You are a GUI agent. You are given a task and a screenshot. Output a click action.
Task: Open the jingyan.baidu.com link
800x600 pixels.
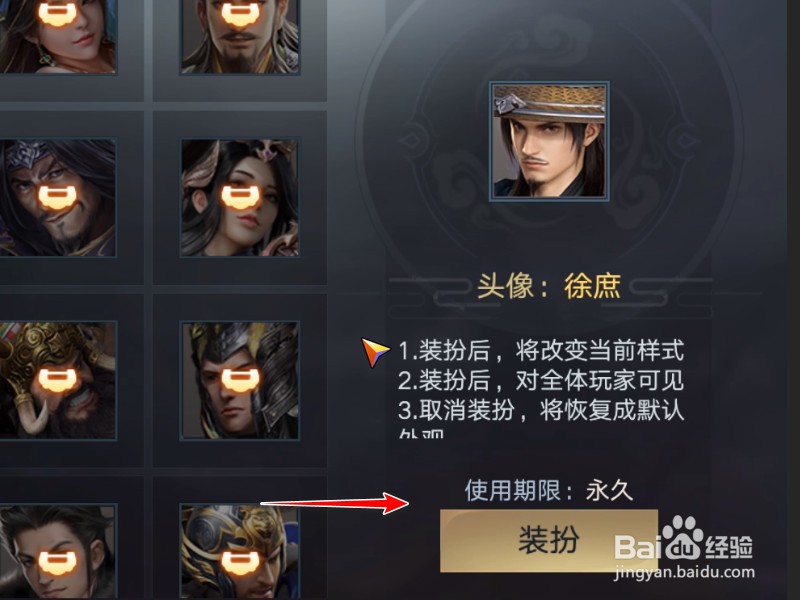[x=684, y=572]
